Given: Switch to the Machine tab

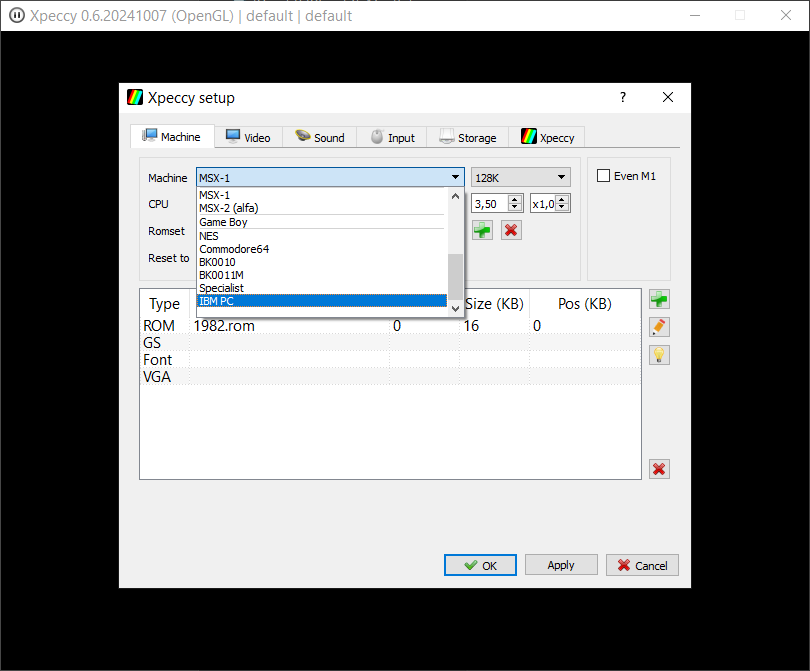Looking at the screenshot, I should click(172, 136).
